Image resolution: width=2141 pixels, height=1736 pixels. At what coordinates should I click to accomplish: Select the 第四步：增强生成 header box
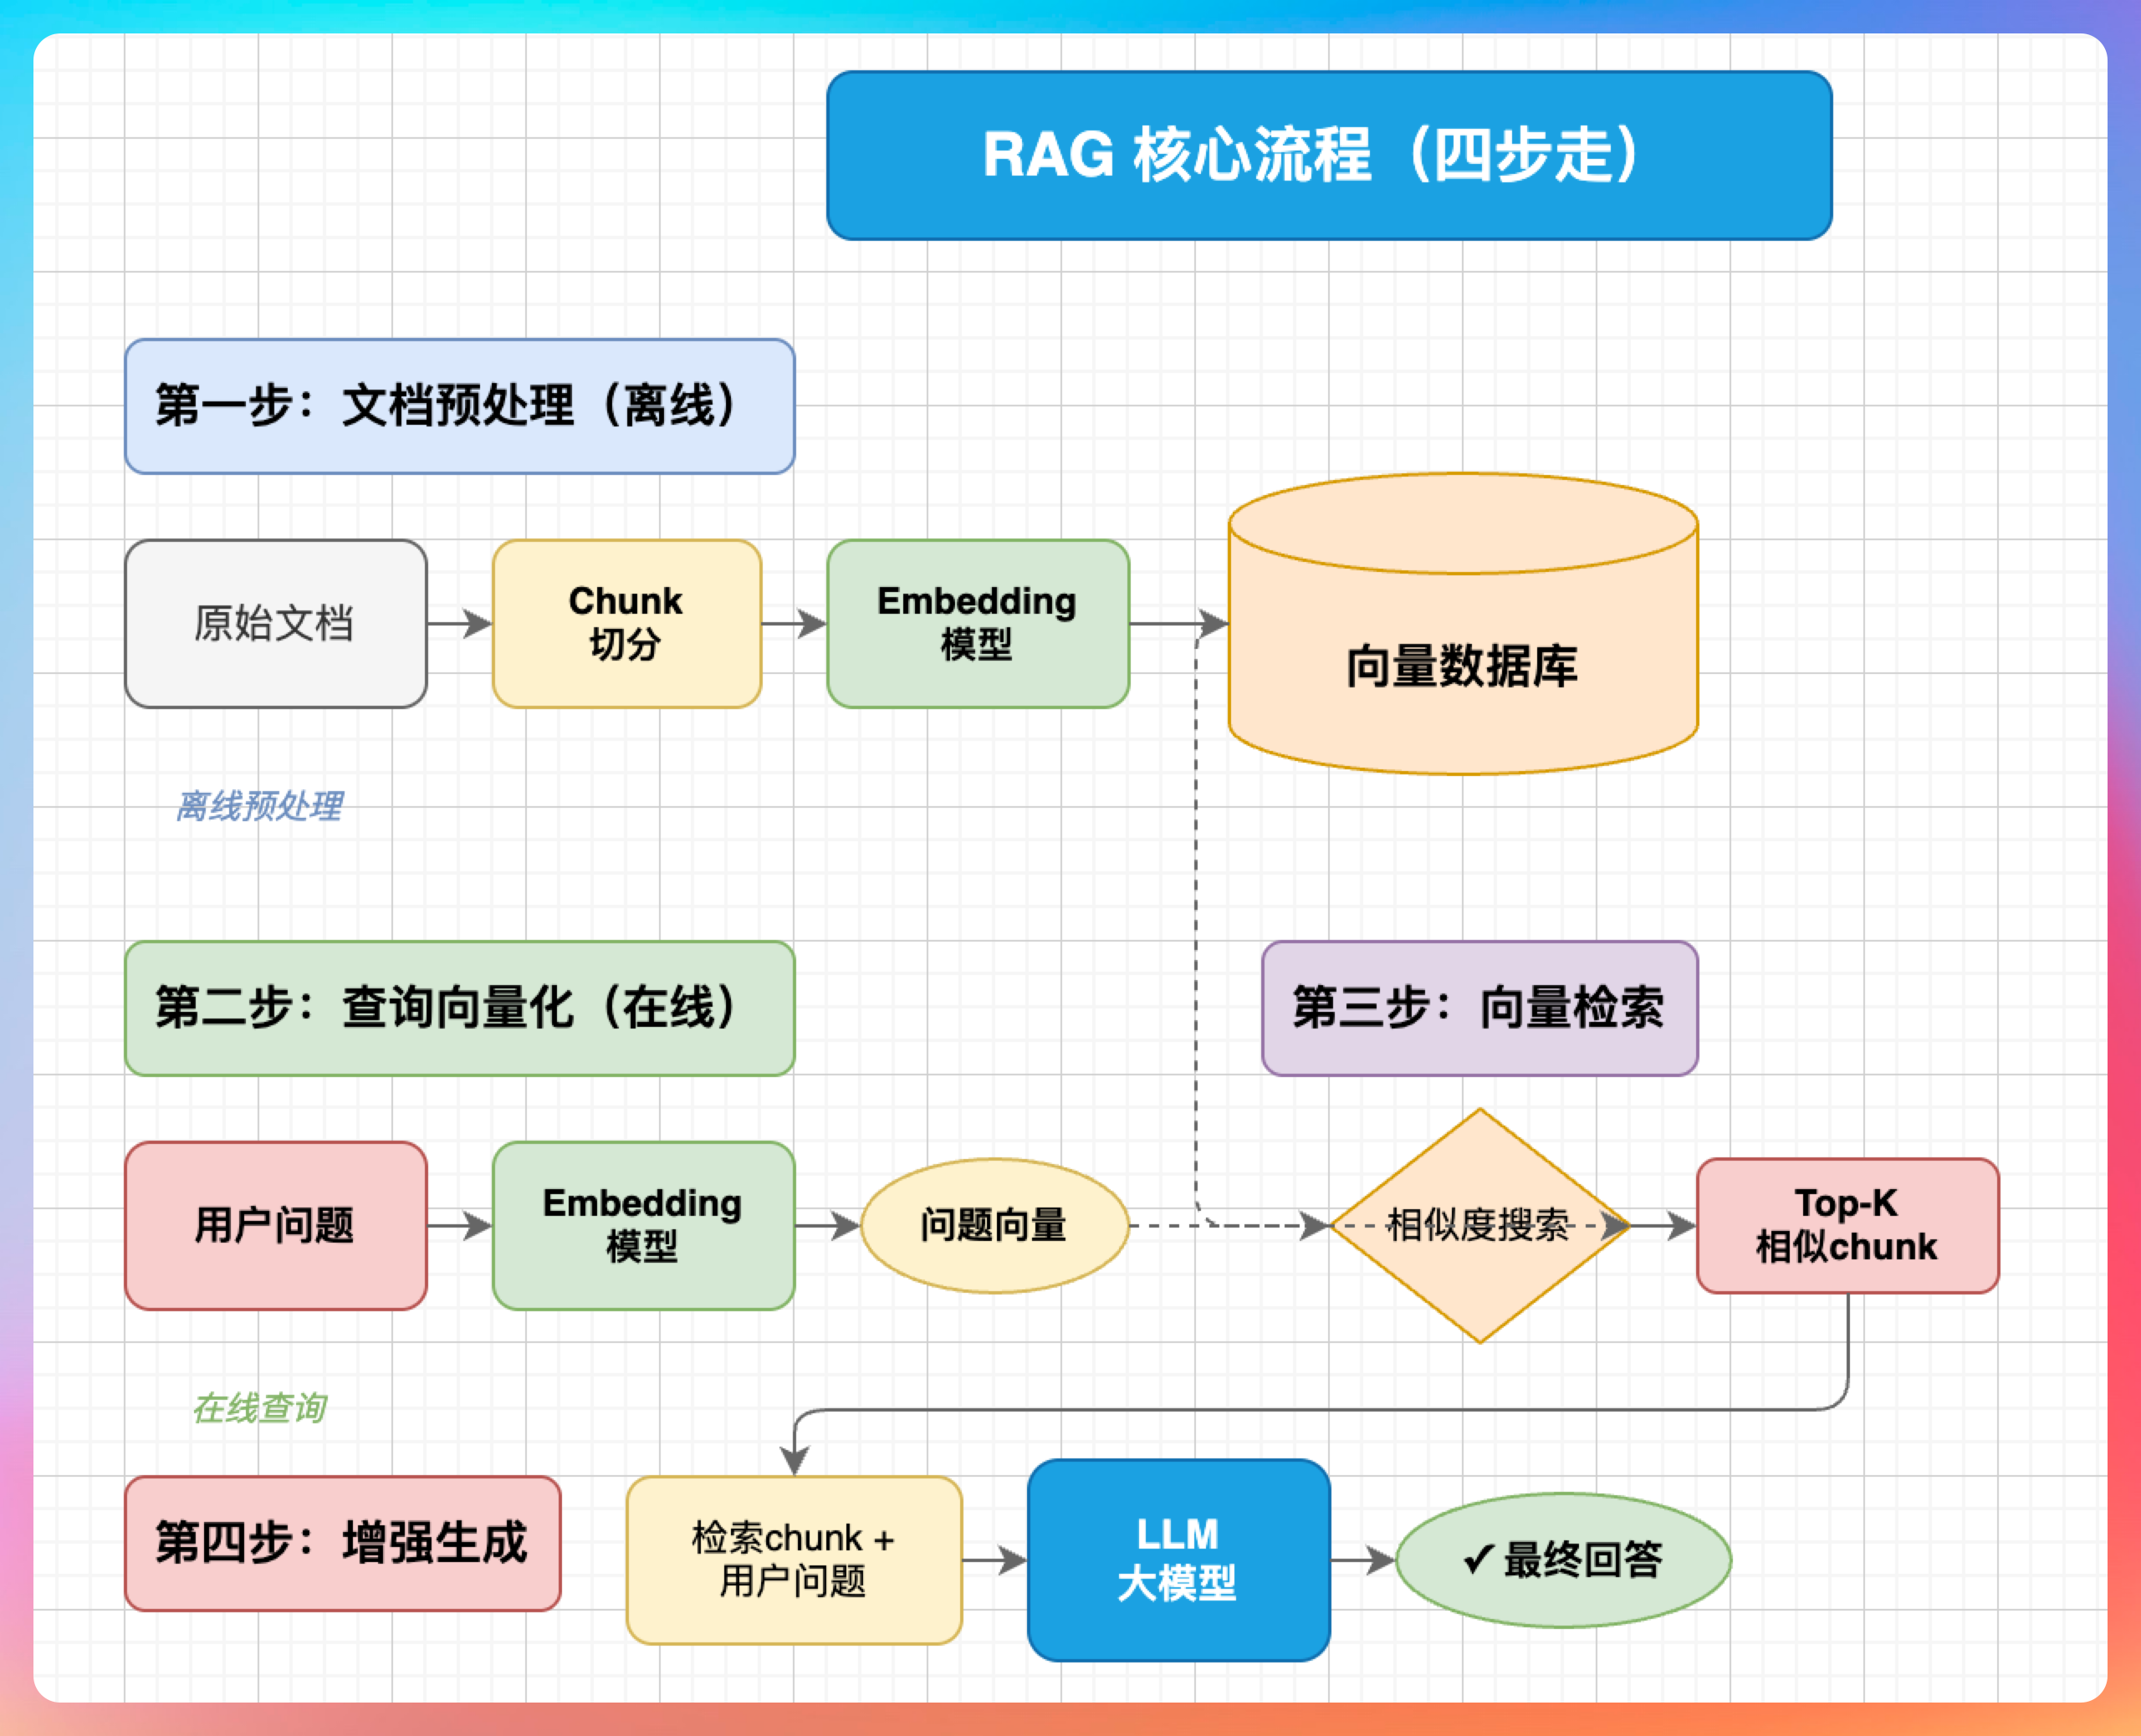coord(342,1543)
